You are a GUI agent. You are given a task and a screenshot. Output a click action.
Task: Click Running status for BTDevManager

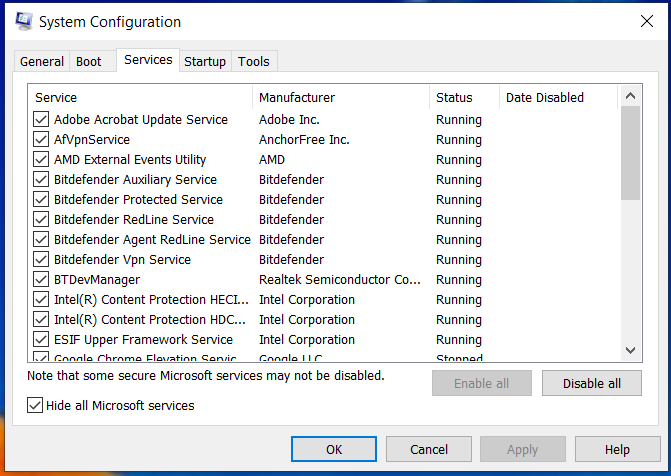pos(459,280)
